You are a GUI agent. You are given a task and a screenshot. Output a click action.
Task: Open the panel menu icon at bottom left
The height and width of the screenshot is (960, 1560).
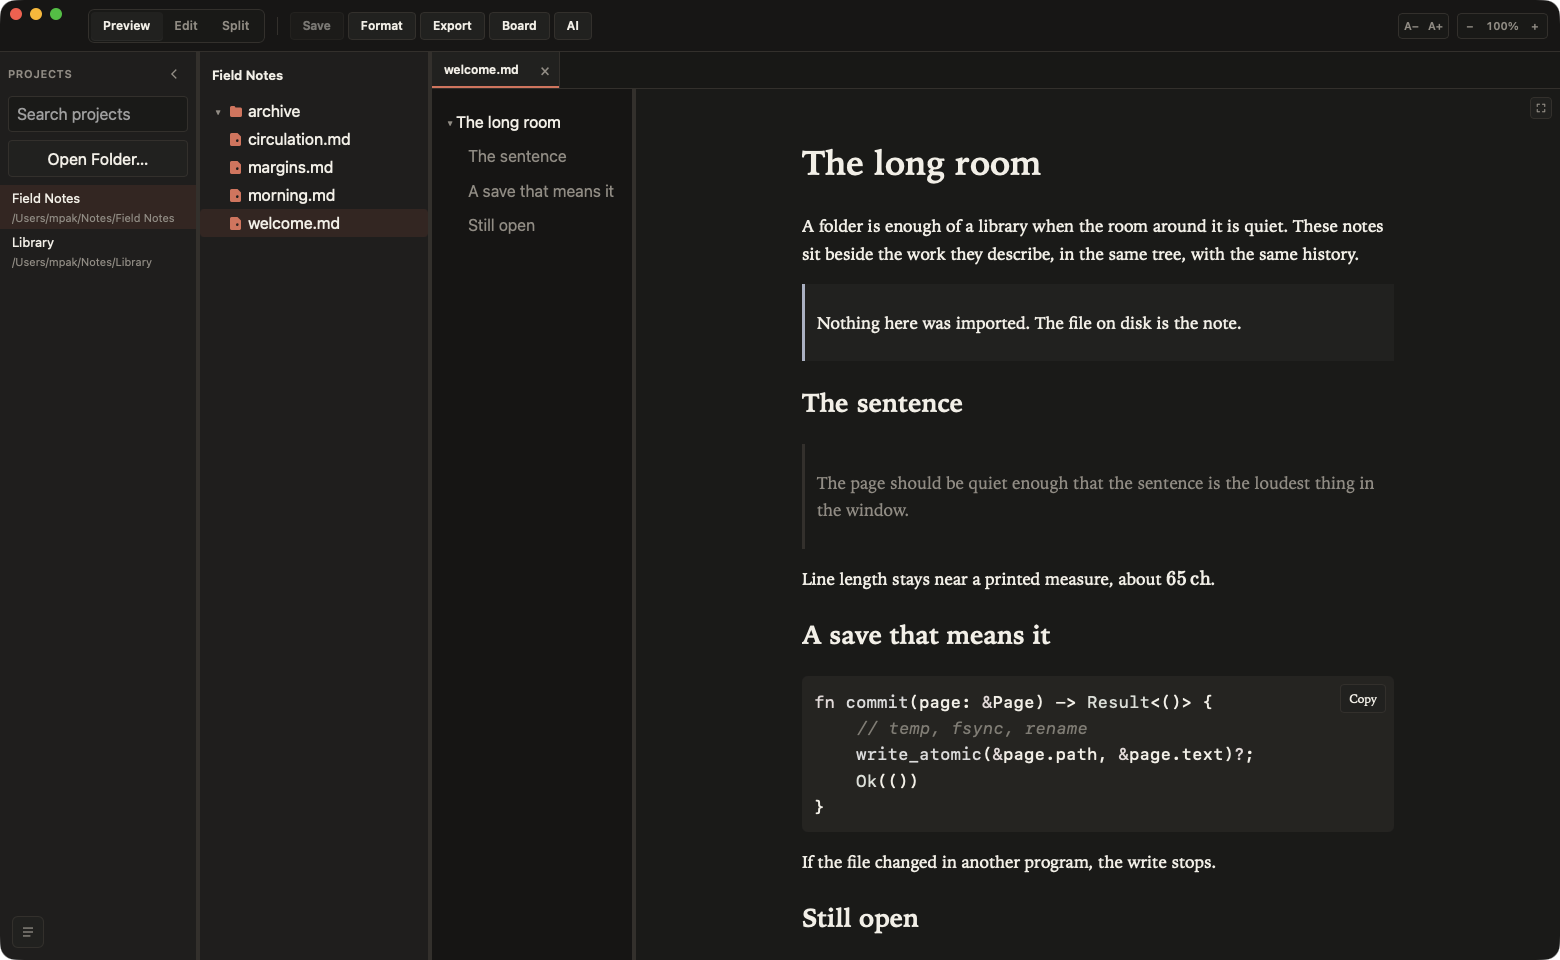pyautogui.click(x=28, y=932)
